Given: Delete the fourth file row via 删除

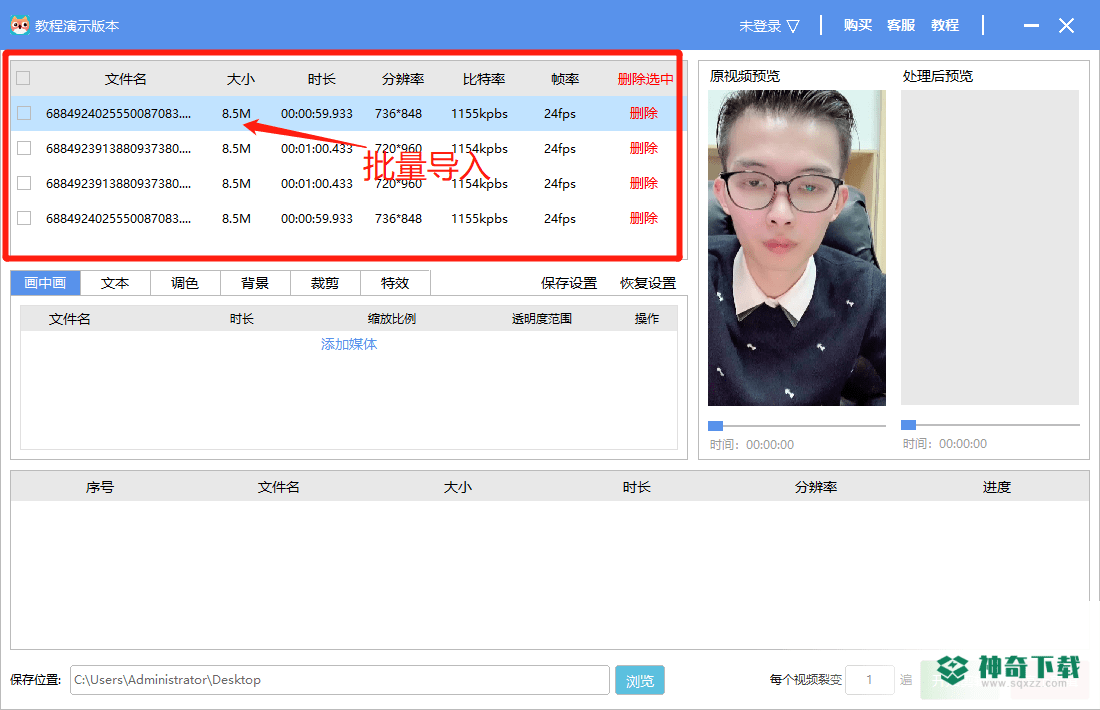Looking at the screenshot, I should point(643,218).
